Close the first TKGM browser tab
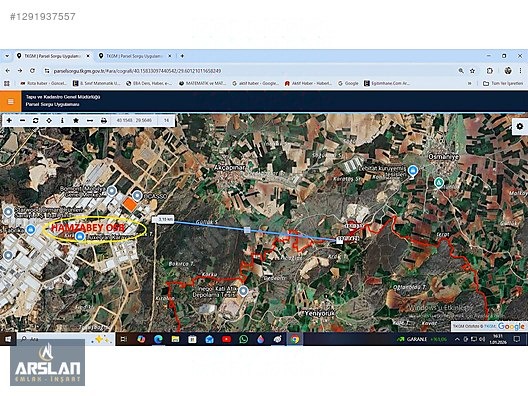 click(88, 56)
